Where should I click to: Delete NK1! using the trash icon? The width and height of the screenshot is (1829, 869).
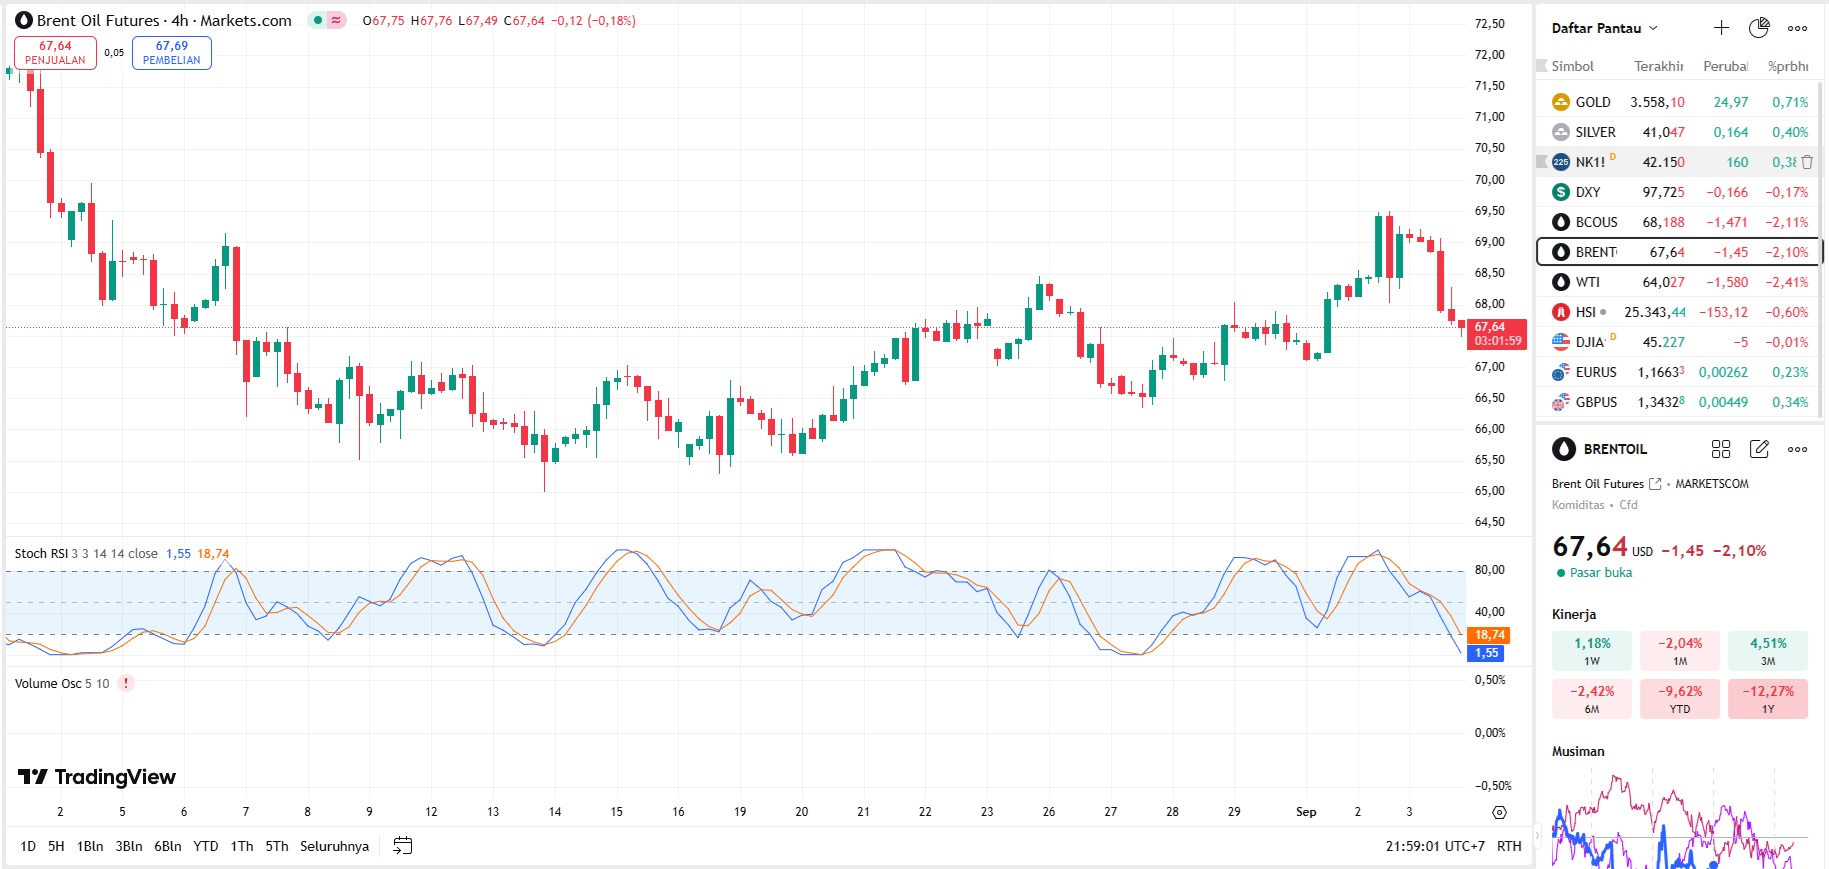click(1807, 162)
